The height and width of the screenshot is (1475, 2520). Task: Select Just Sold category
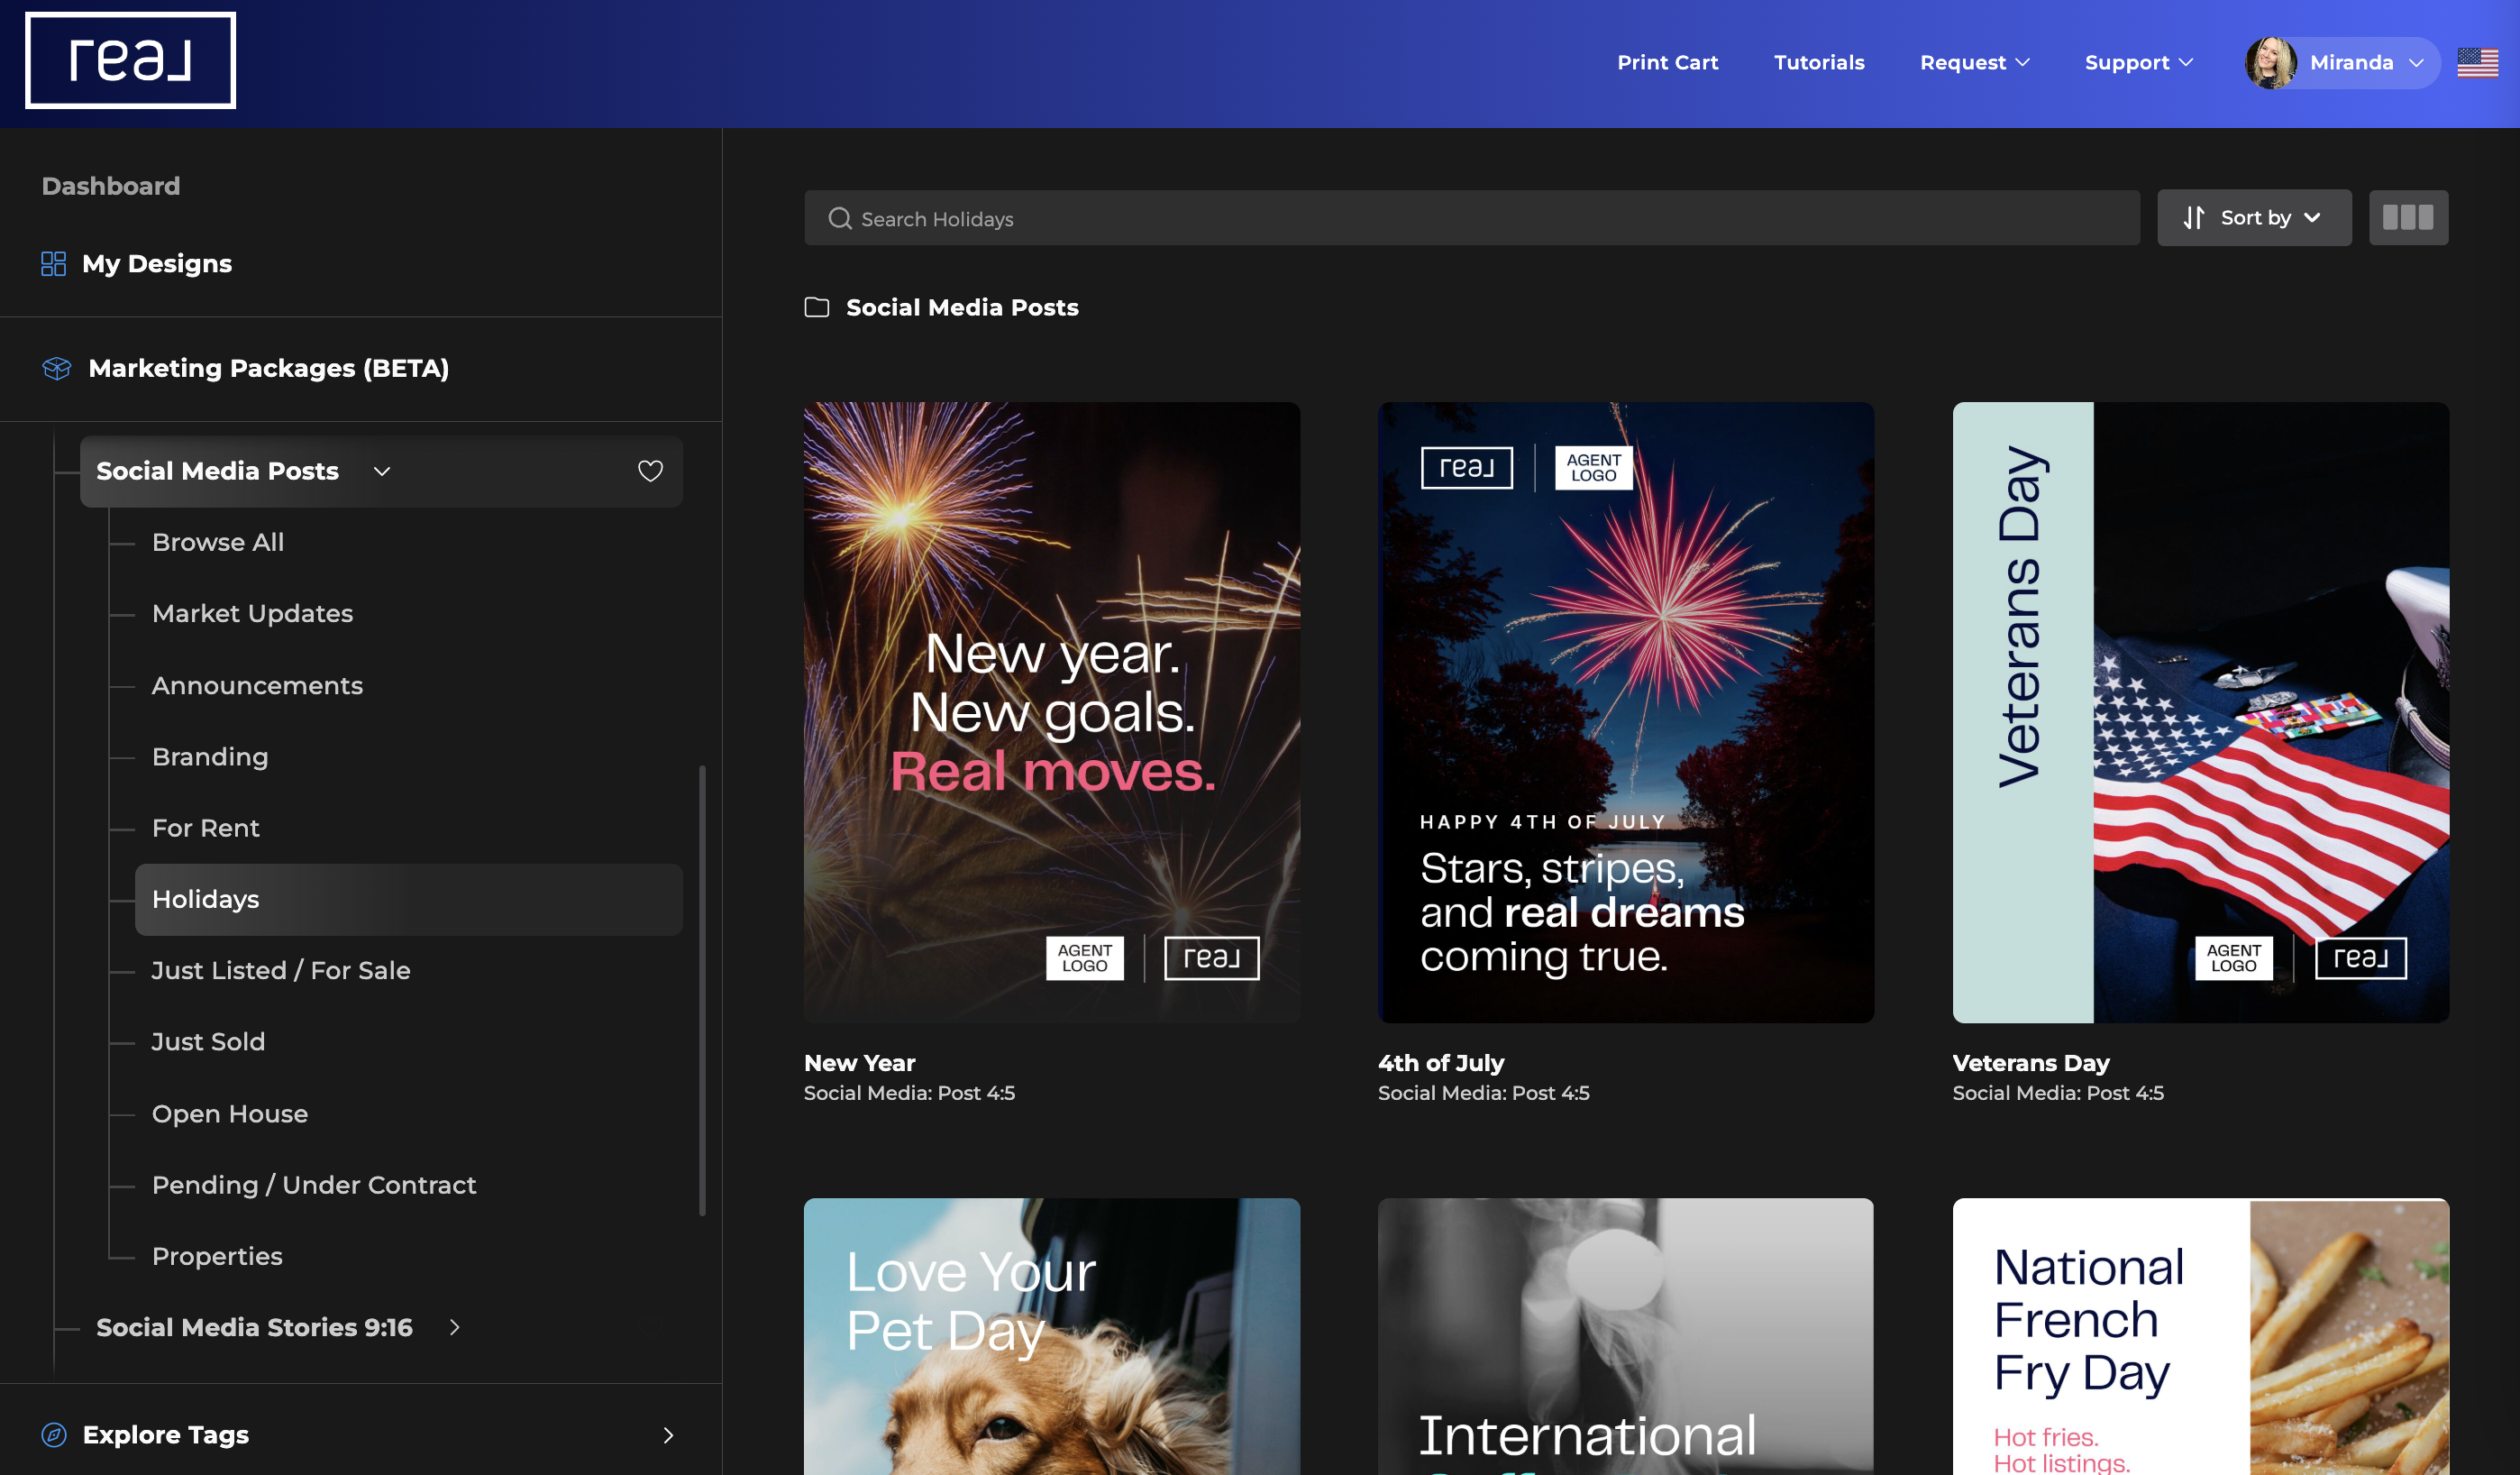[x=208, y=1041]
